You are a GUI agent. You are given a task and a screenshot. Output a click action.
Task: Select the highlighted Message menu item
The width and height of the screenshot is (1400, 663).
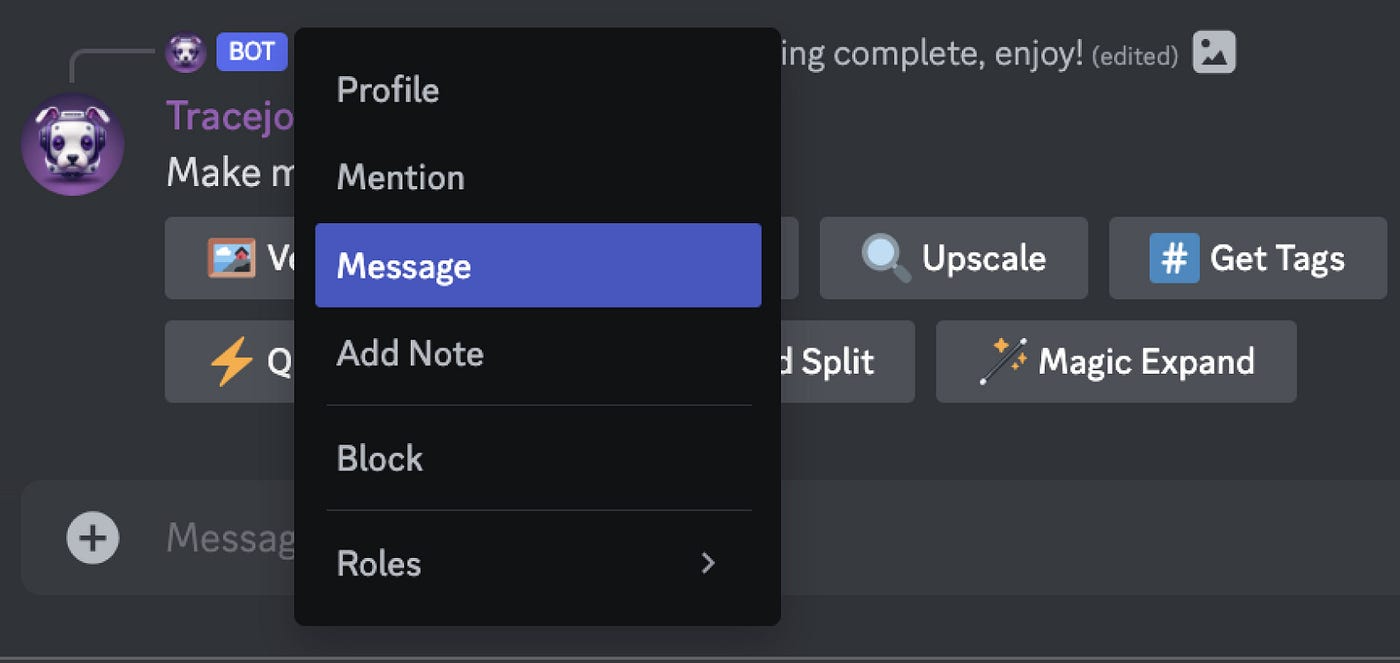(x=538, y=265)
